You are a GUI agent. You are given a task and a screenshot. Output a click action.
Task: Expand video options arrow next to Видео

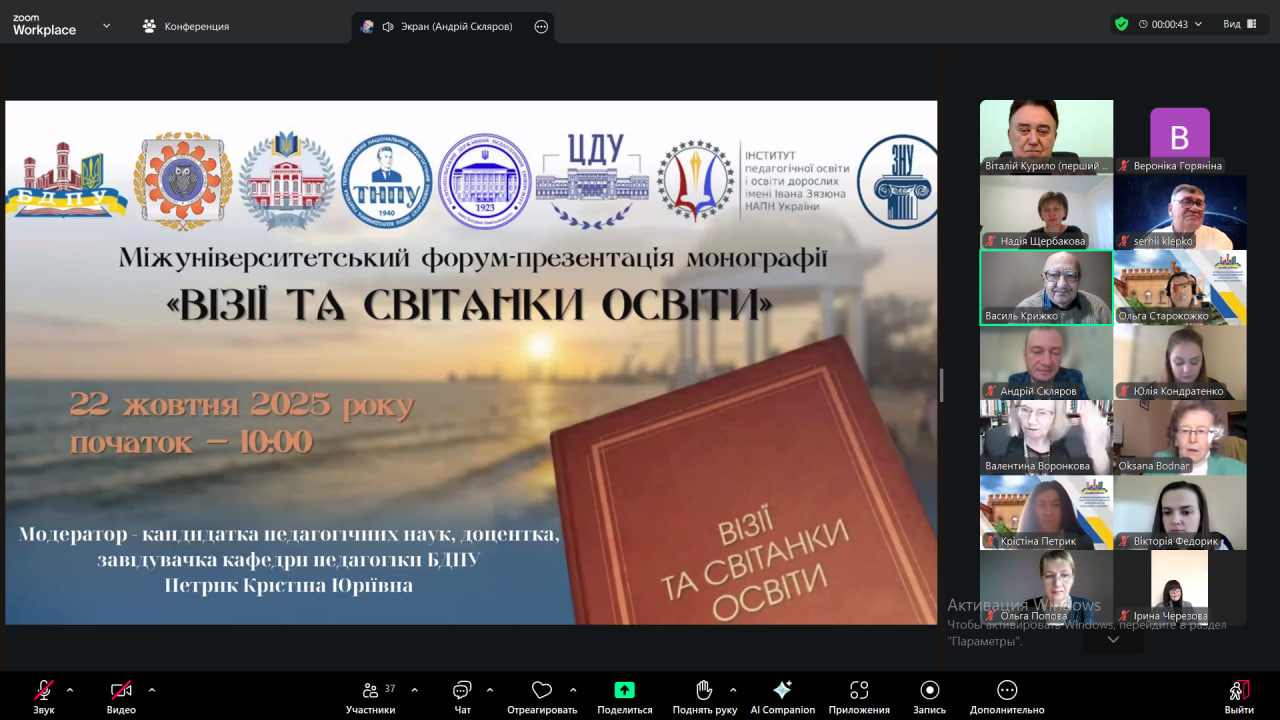152,689
